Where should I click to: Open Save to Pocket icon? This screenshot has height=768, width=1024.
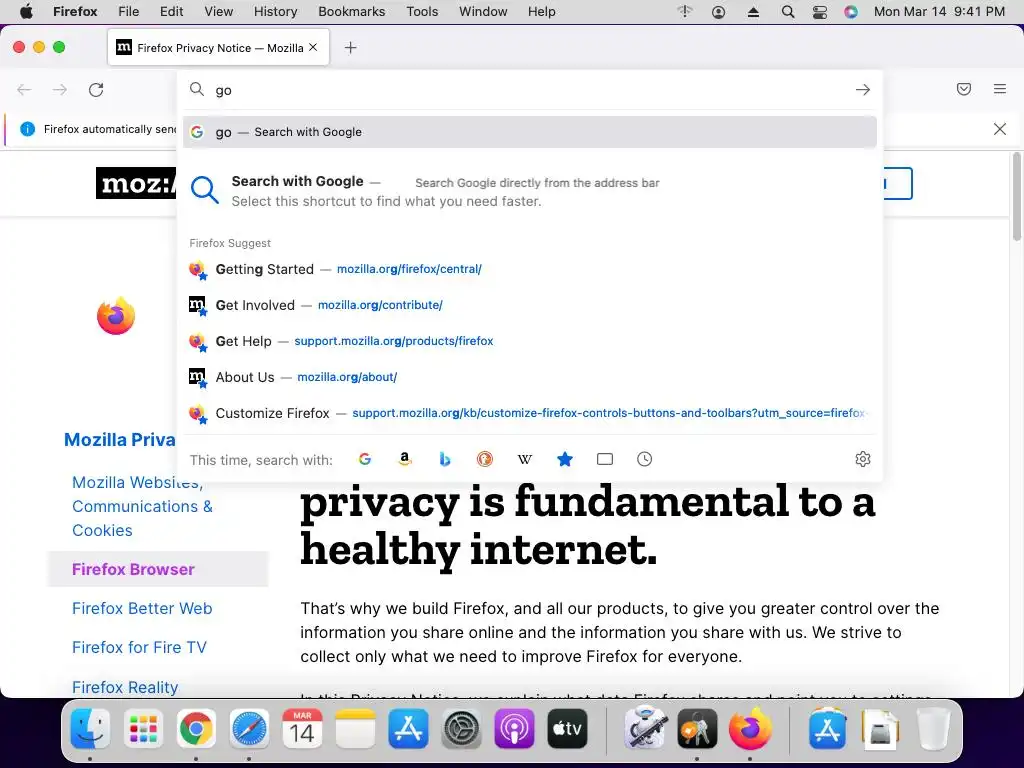[x=964, y=89]
